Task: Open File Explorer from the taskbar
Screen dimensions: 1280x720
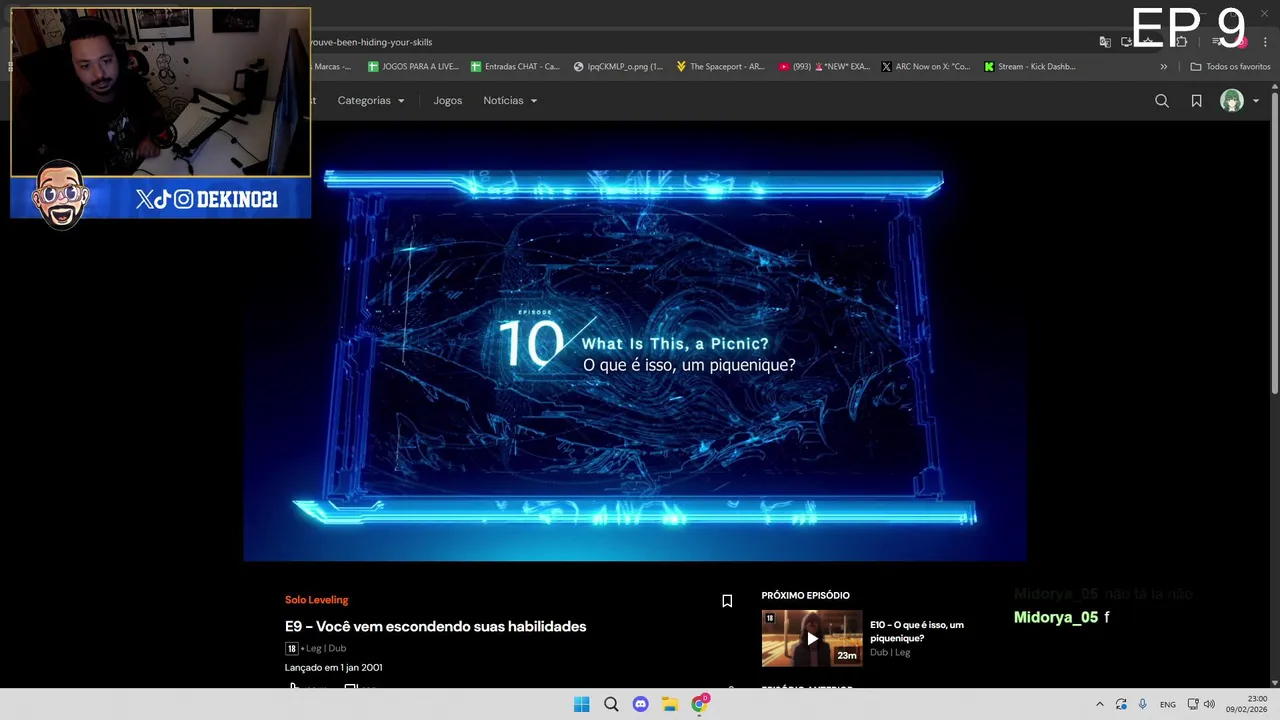Action: coord(670,704)
